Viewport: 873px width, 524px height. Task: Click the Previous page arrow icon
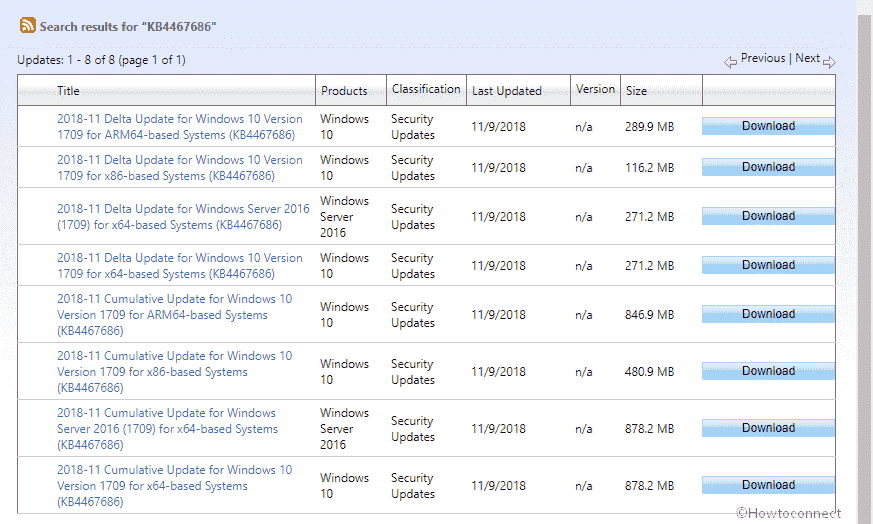(730, 62)
